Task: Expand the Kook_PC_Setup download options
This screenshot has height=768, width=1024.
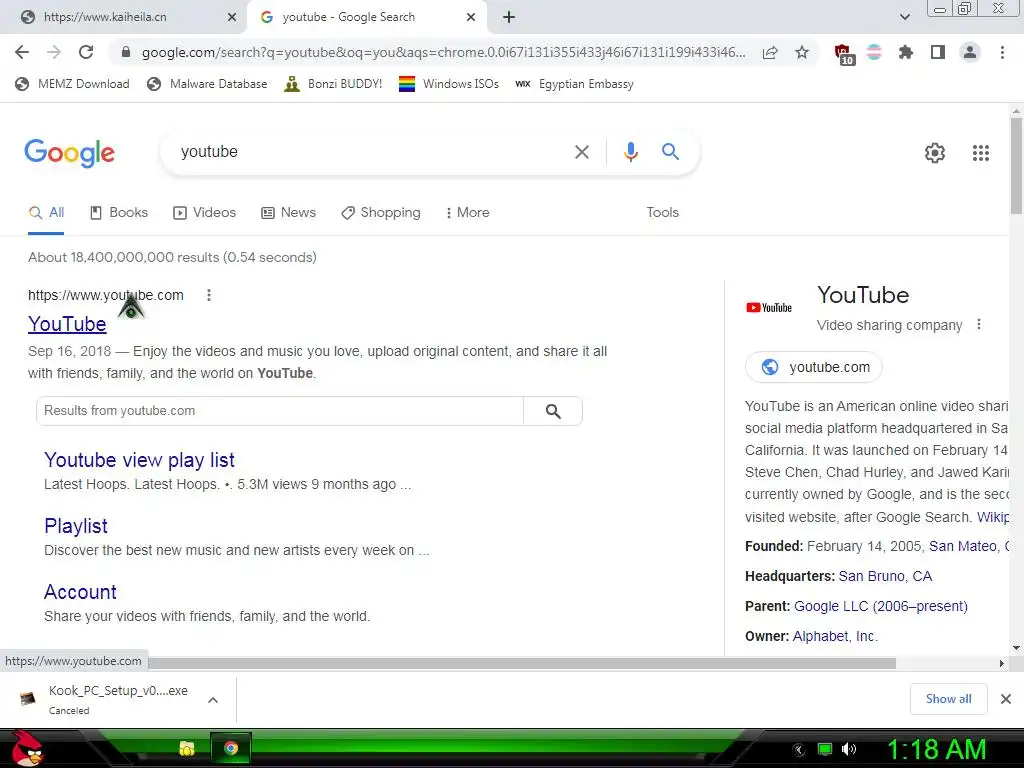Action: (x=212, y=700)
